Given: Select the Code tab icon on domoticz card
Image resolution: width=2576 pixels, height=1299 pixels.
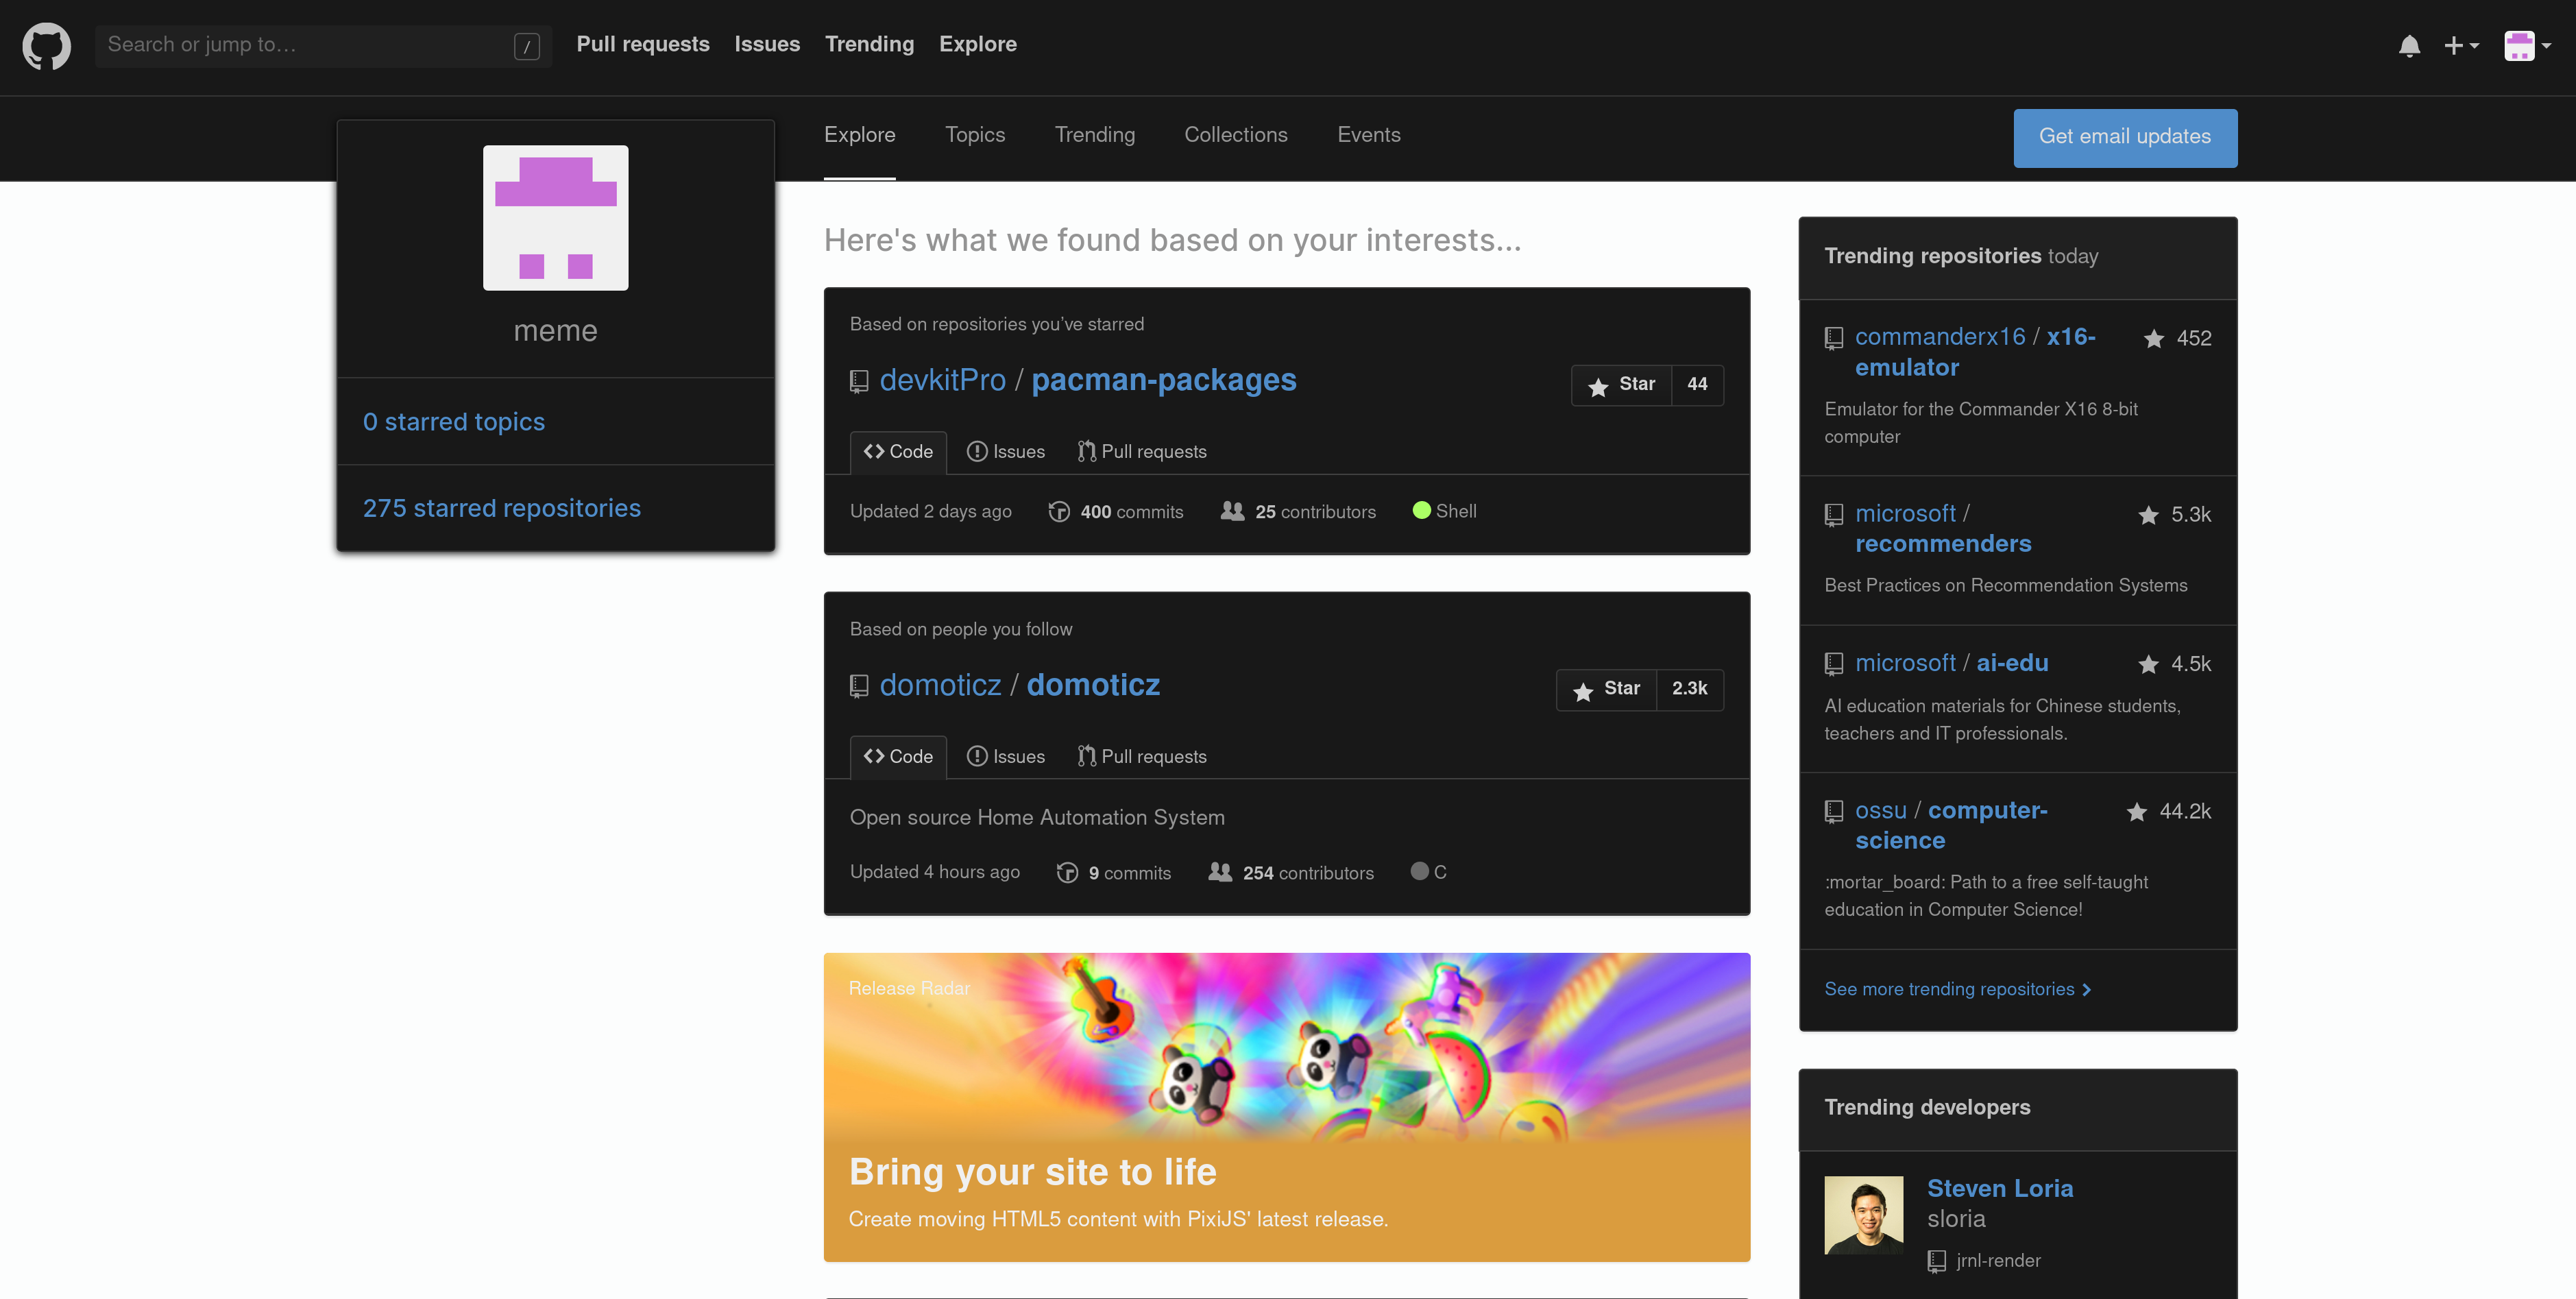Looking at the screenshot, I should (x=875, y=756).
